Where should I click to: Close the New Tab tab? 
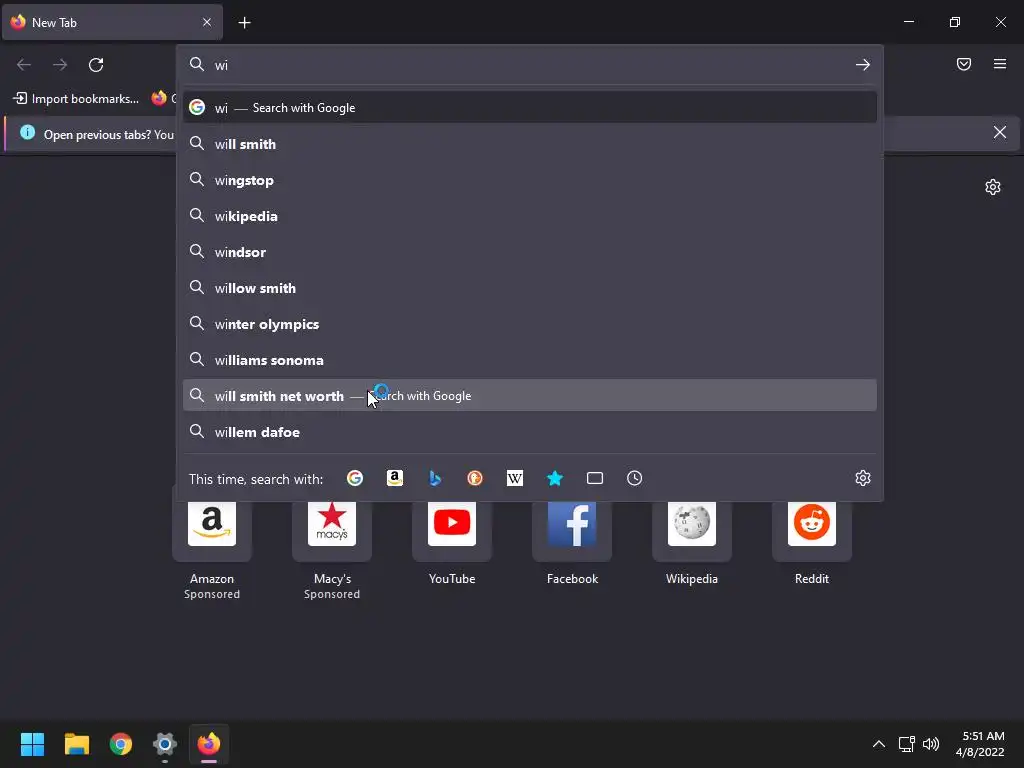tap(207, 22)
